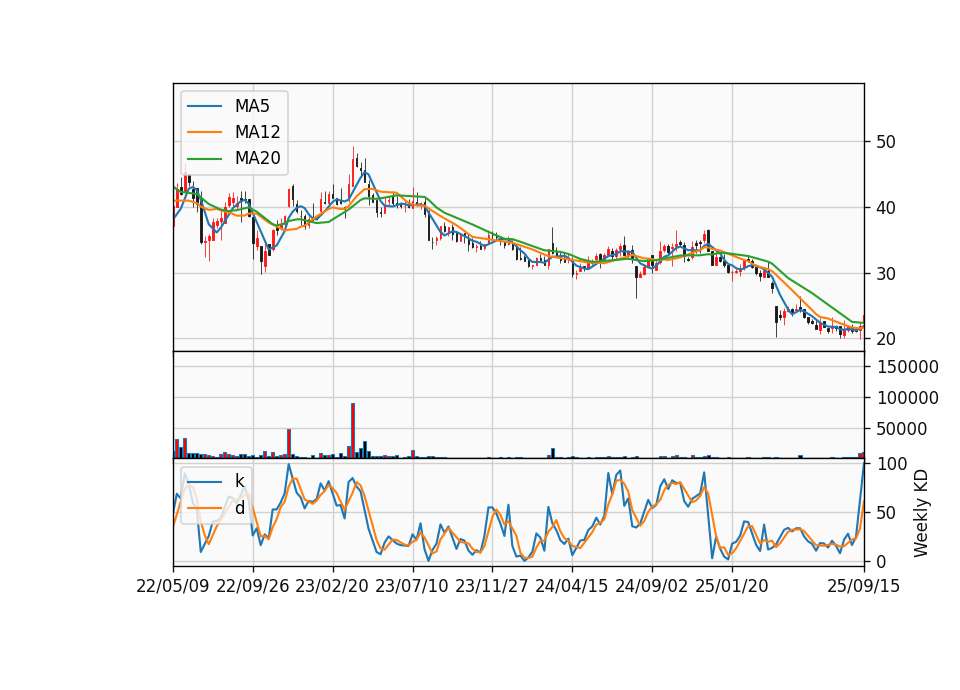The width and height of the screenshot is (960, 690).
Task: Click the MA5 legend label
Action: click(252, 106)
